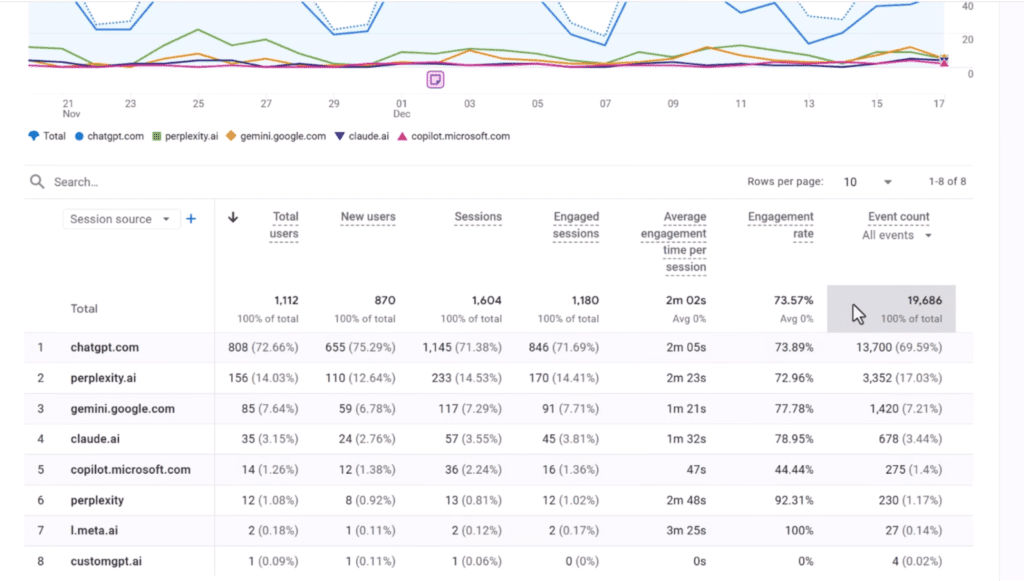Click the descending sort arrow icon
Viewport: 1024px width, 581px height.
pos(233,217)
